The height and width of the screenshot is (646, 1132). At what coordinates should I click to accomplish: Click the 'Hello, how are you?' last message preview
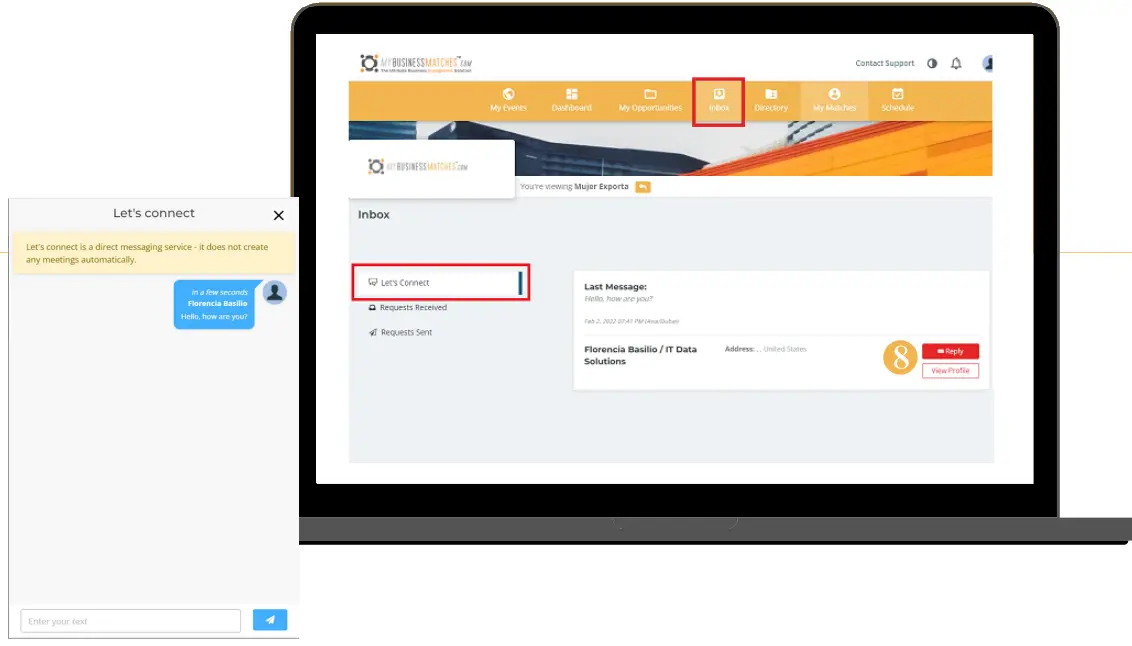[618, 299]
